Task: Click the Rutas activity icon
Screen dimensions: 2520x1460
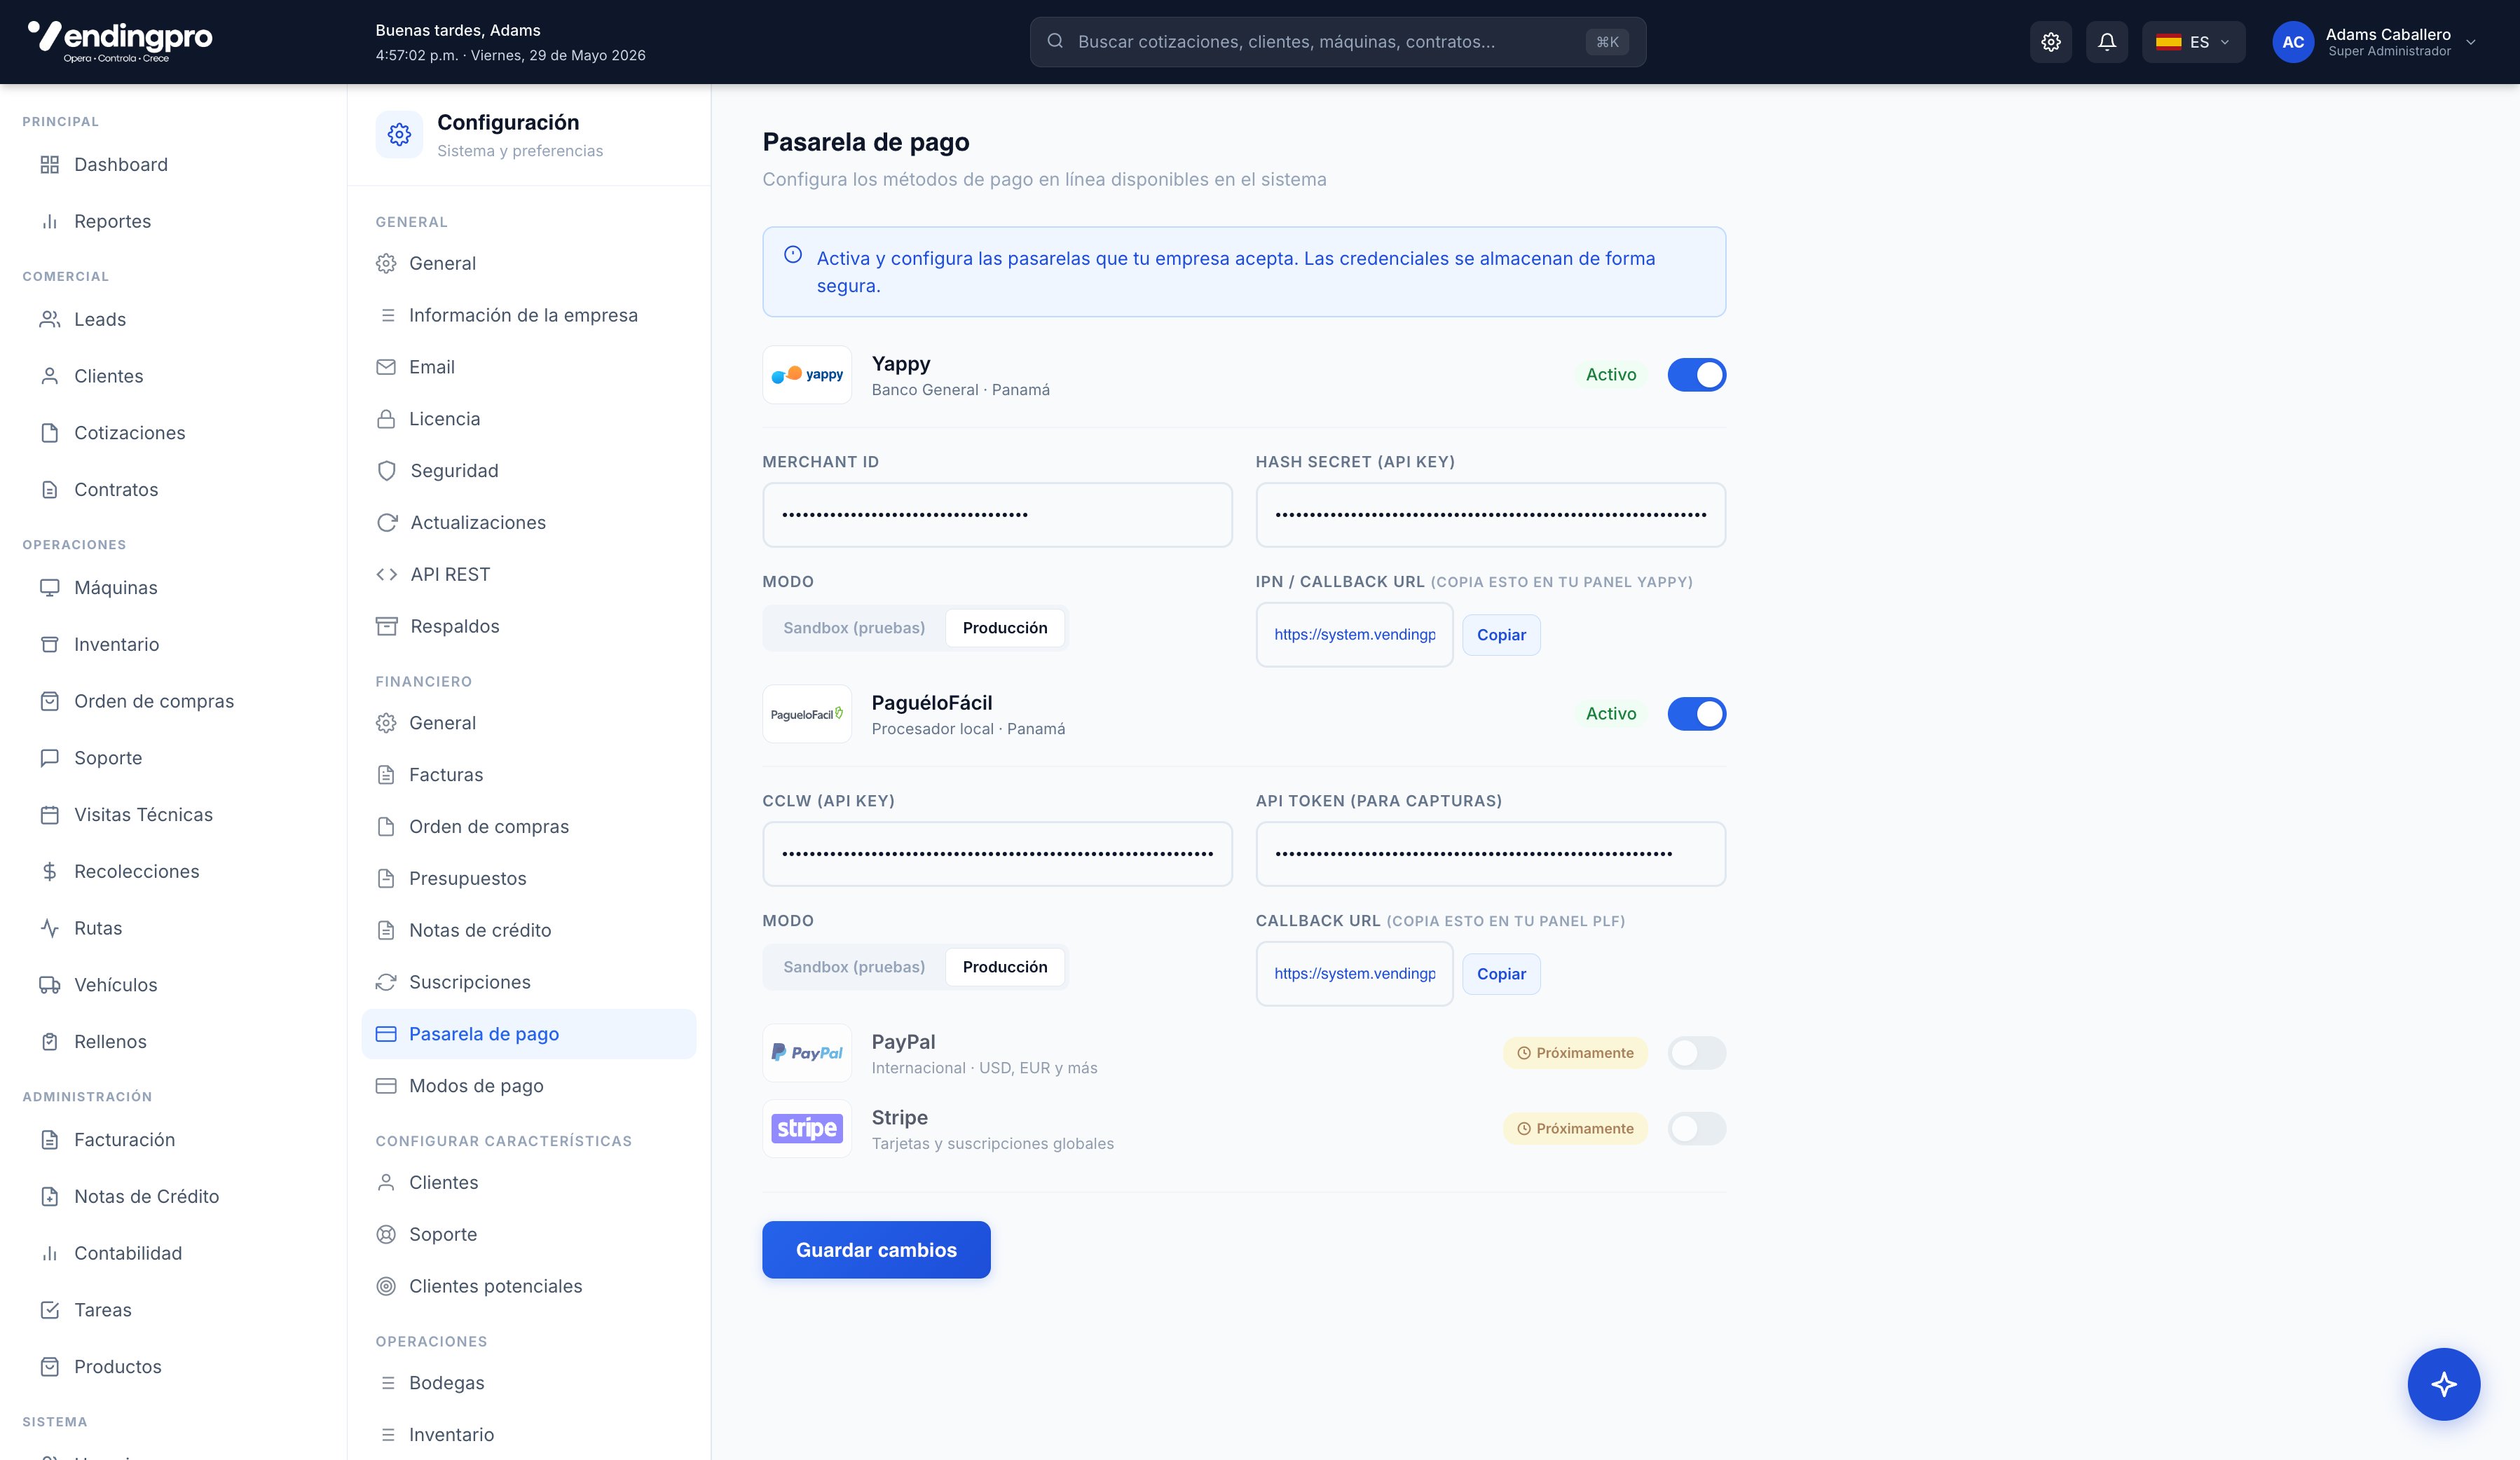Action: click(x=49, y=929)
